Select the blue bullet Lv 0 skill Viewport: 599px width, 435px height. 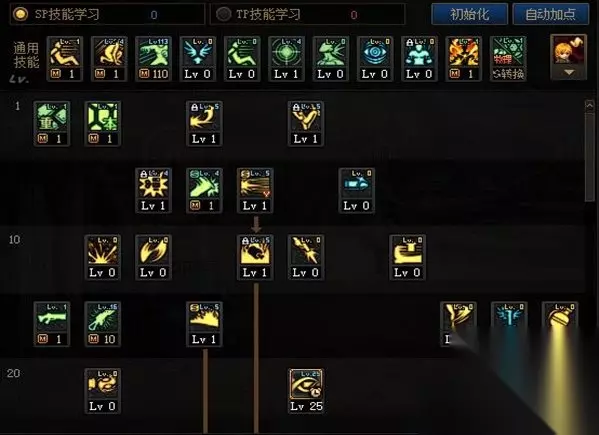(x=356, y=190)
